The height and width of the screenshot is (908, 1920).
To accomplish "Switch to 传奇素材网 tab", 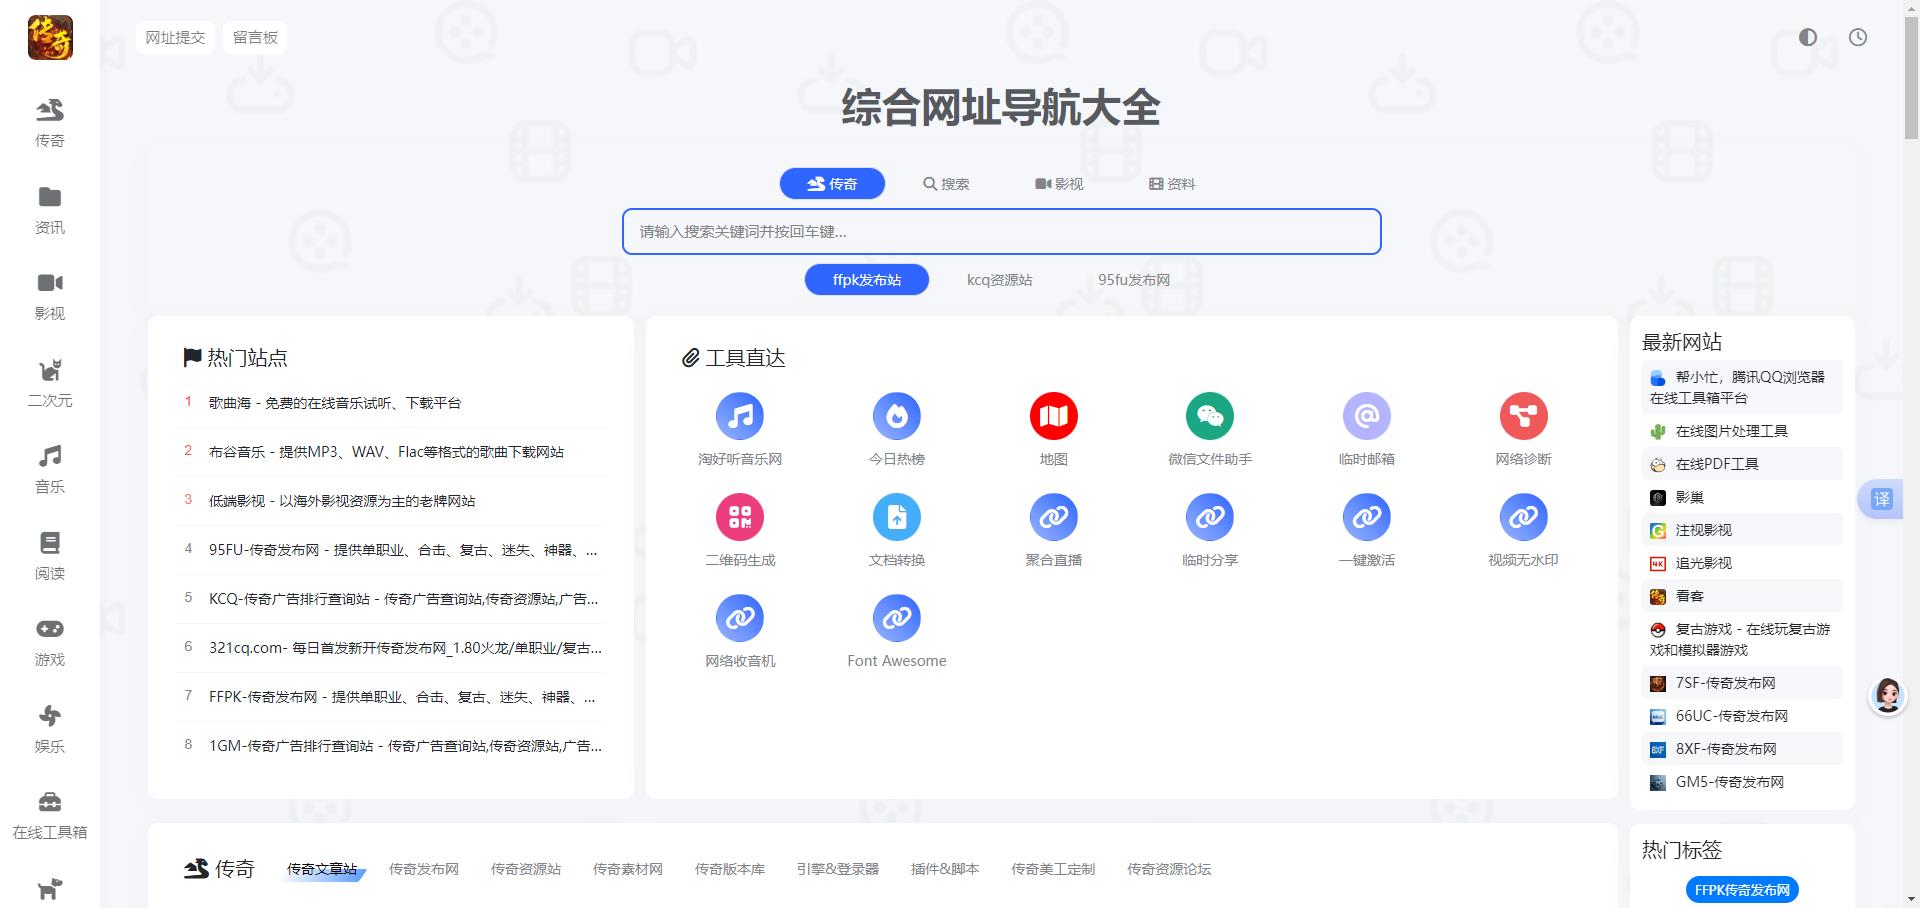I will [628, 869].
